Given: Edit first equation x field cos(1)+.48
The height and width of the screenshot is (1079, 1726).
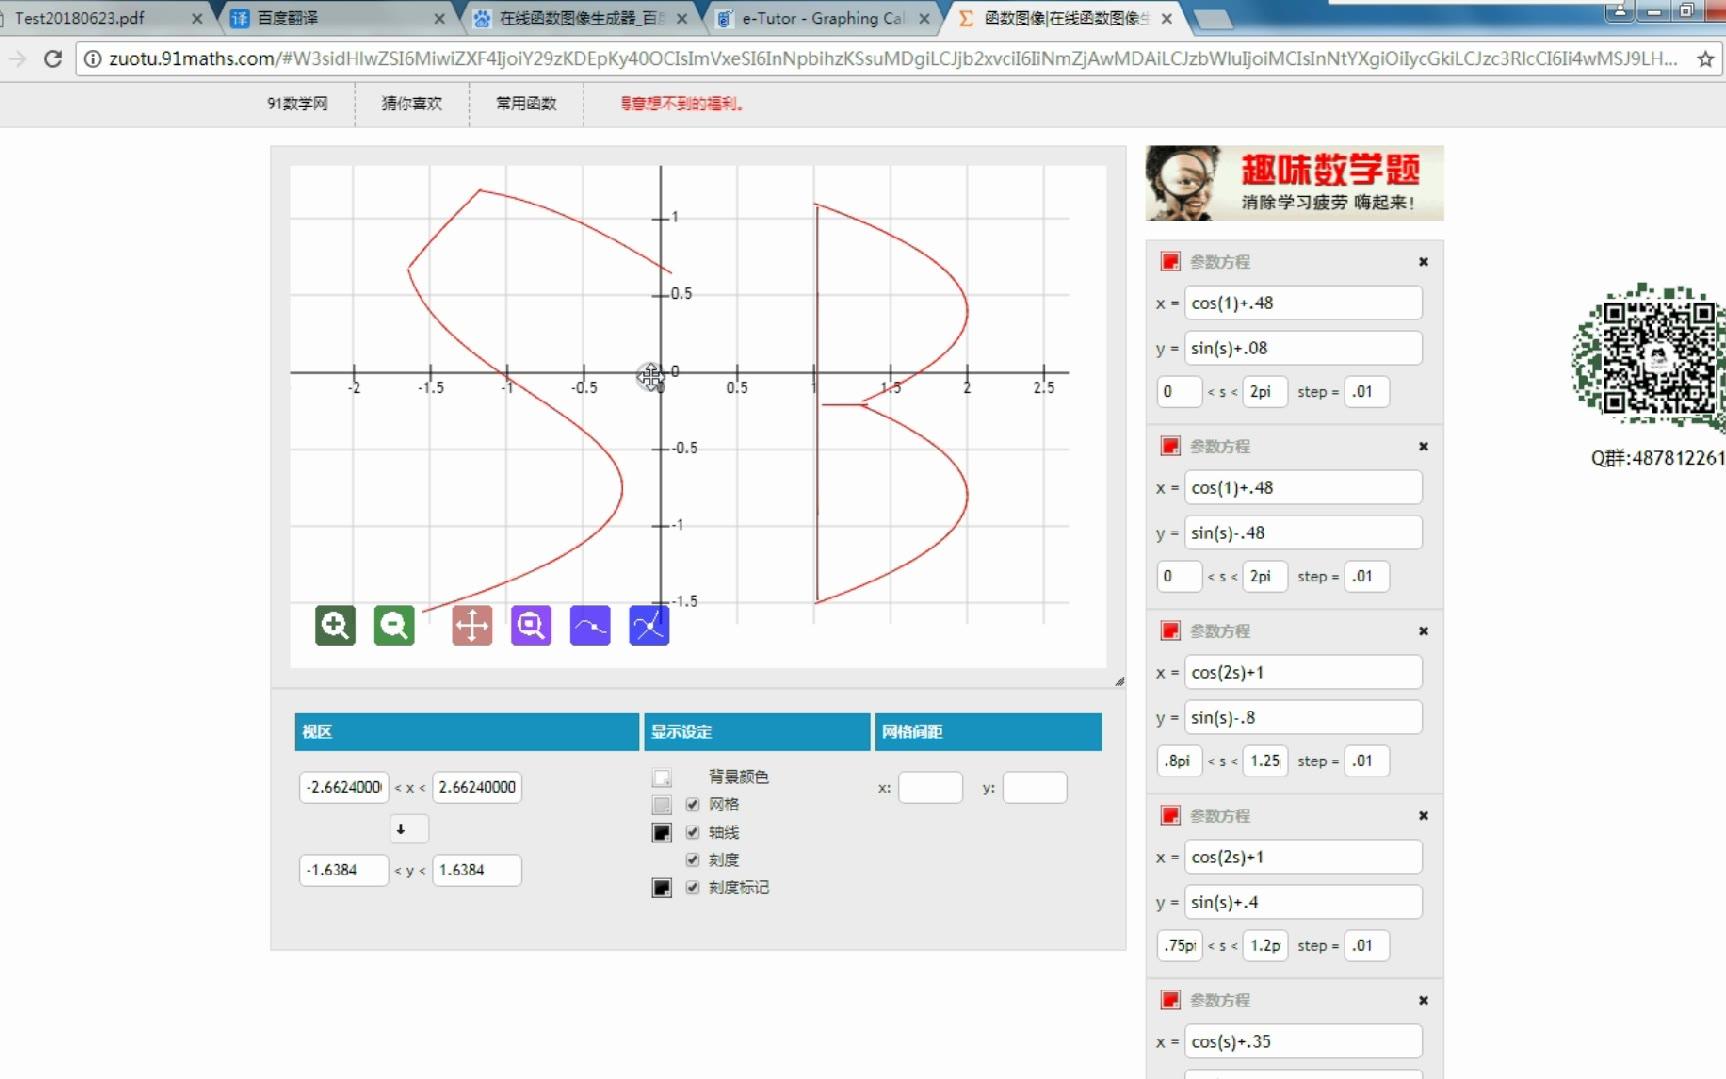Looking at the screenshot, I should click(x=1303, y=303).
